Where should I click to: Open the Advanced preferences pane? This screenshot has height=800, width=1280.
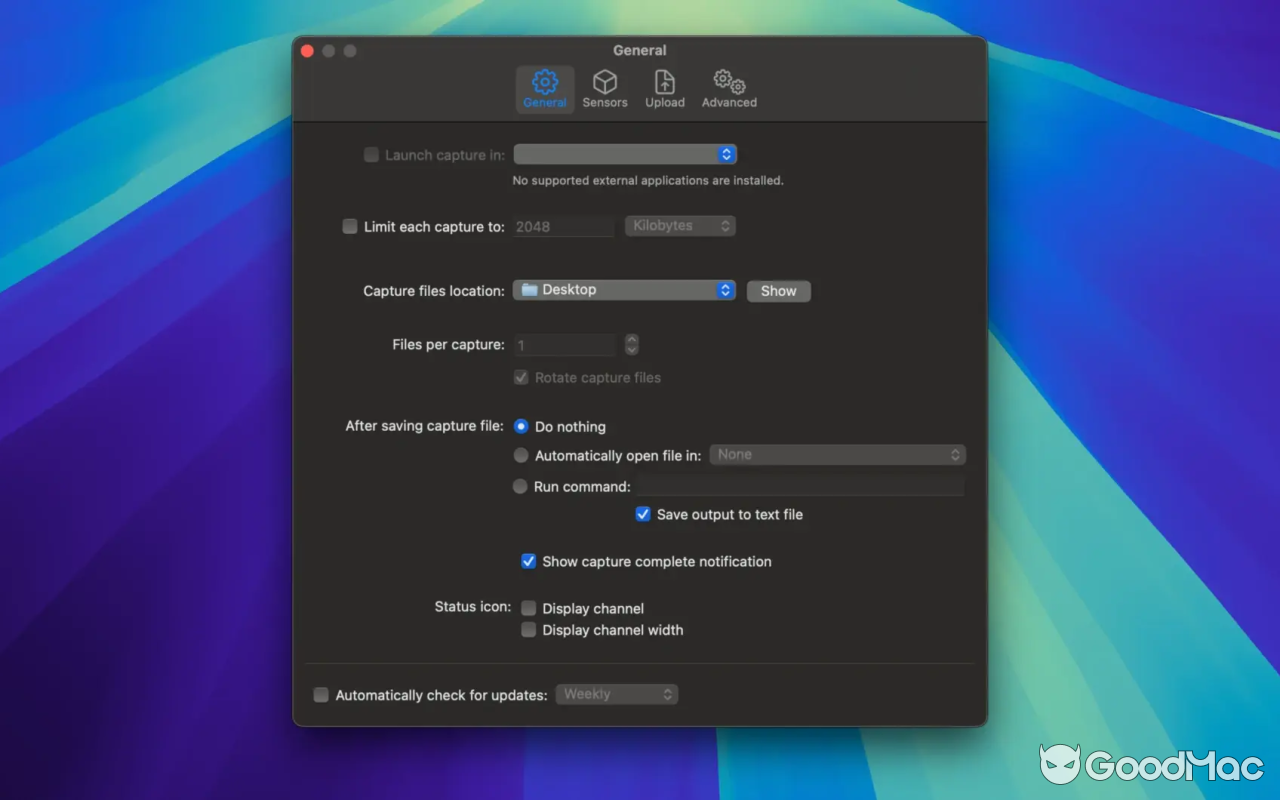[x=728, y=88]
